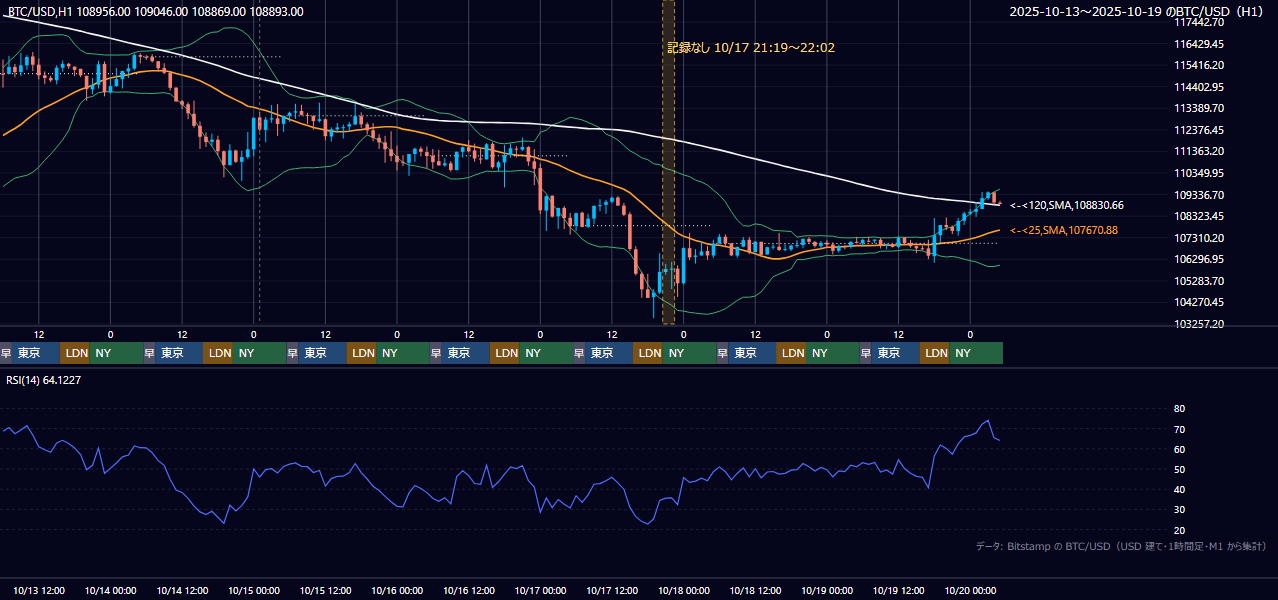Click RSI axis level 70
Screen dimensions: 1278x600
1179,429
